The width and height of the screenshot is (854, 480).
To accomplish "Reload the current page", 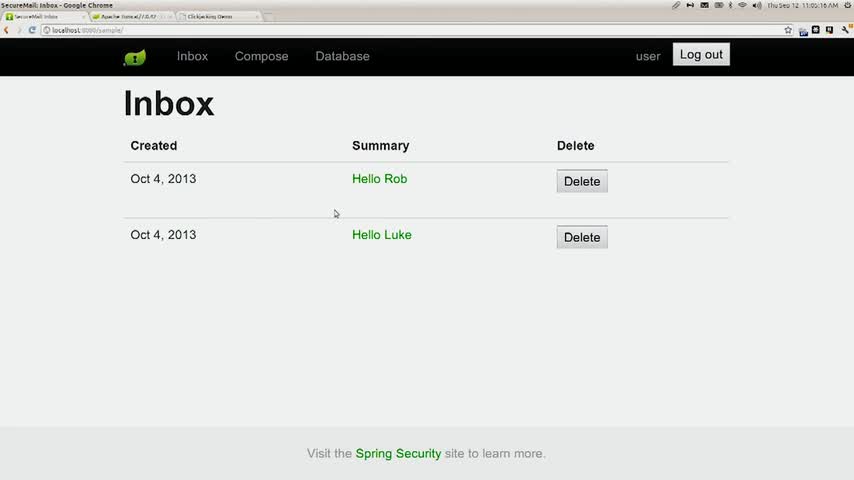I will (32, 30).
